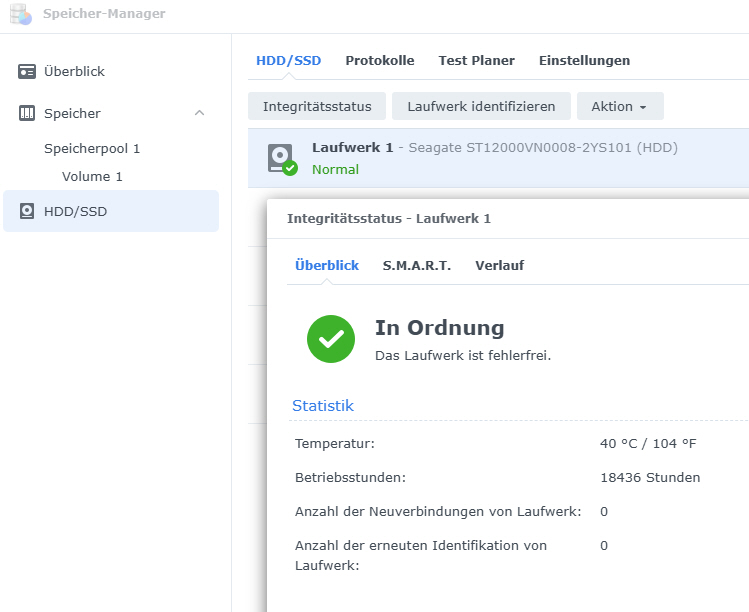Select the Laufwerk 1 Seagate drive row
The width and height of the screenshot is (749, 612).
(x=498, y=158)
